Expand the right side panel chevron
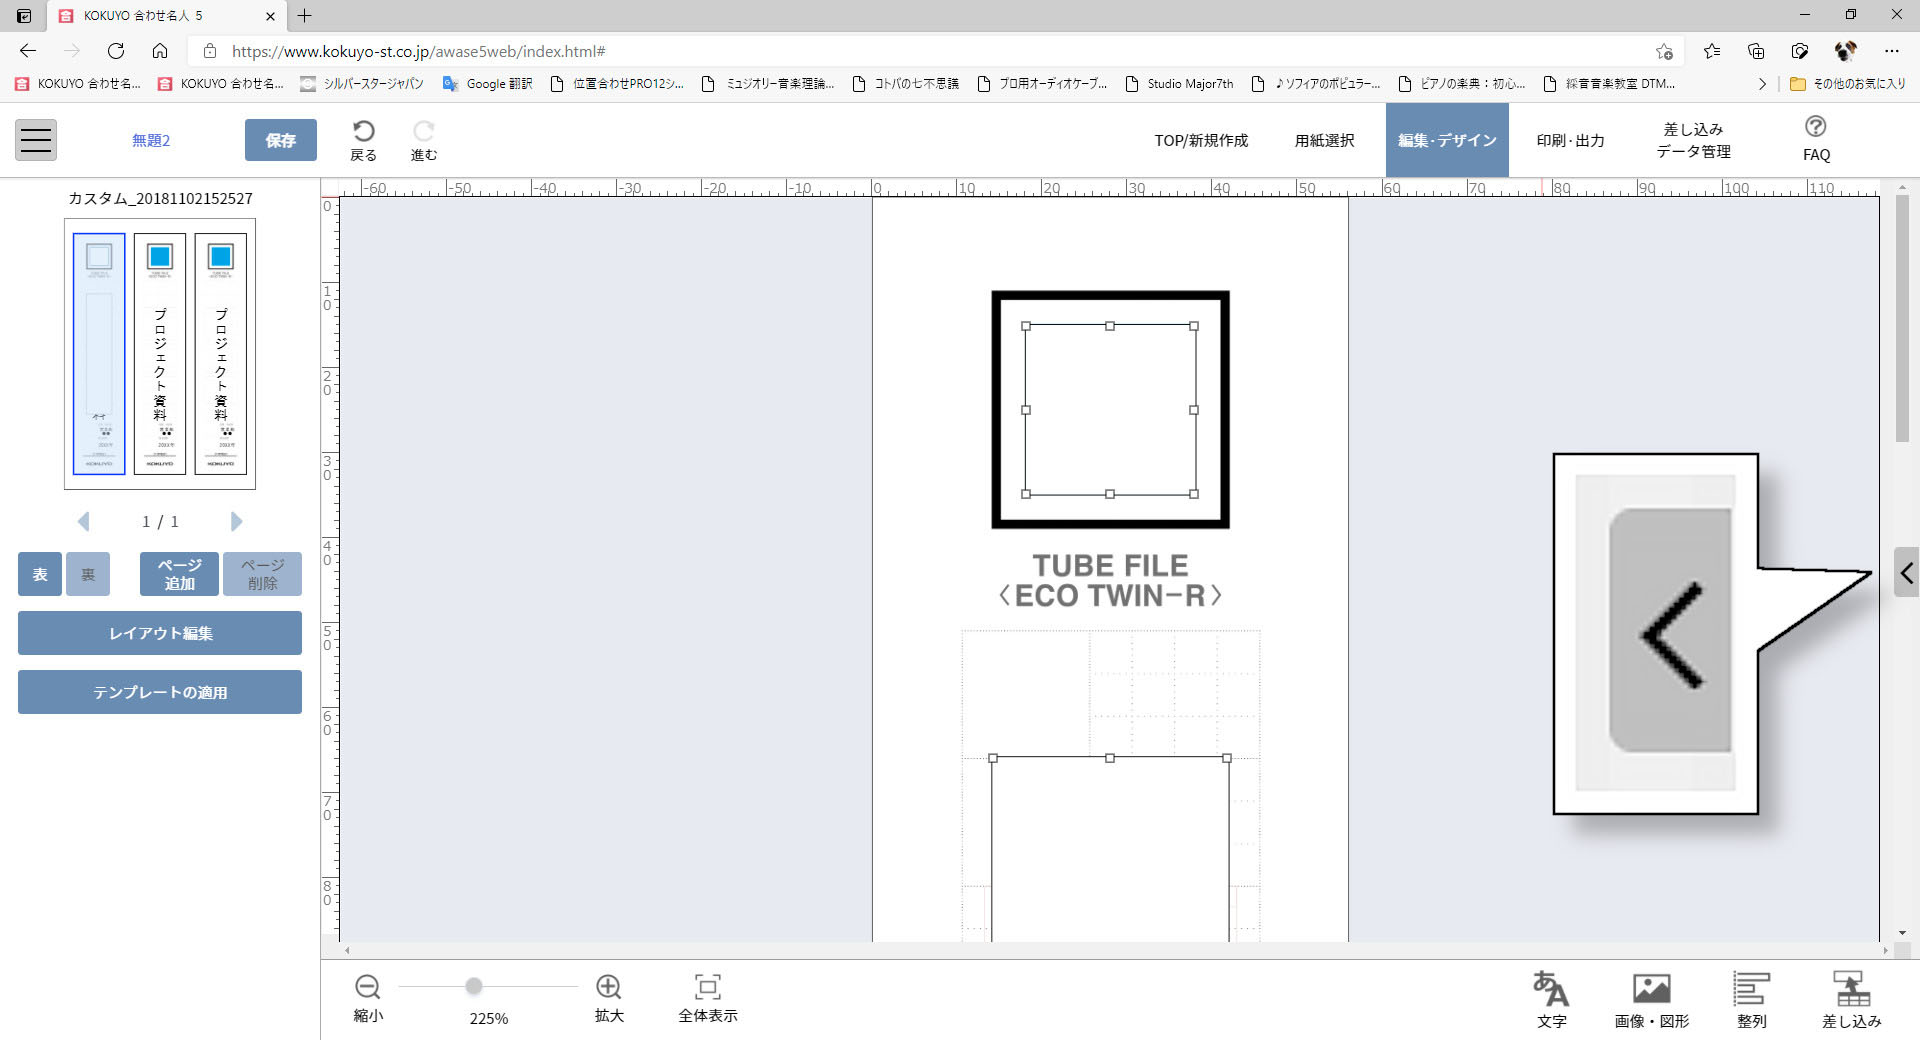1920x1040 pixels. 1906,573
